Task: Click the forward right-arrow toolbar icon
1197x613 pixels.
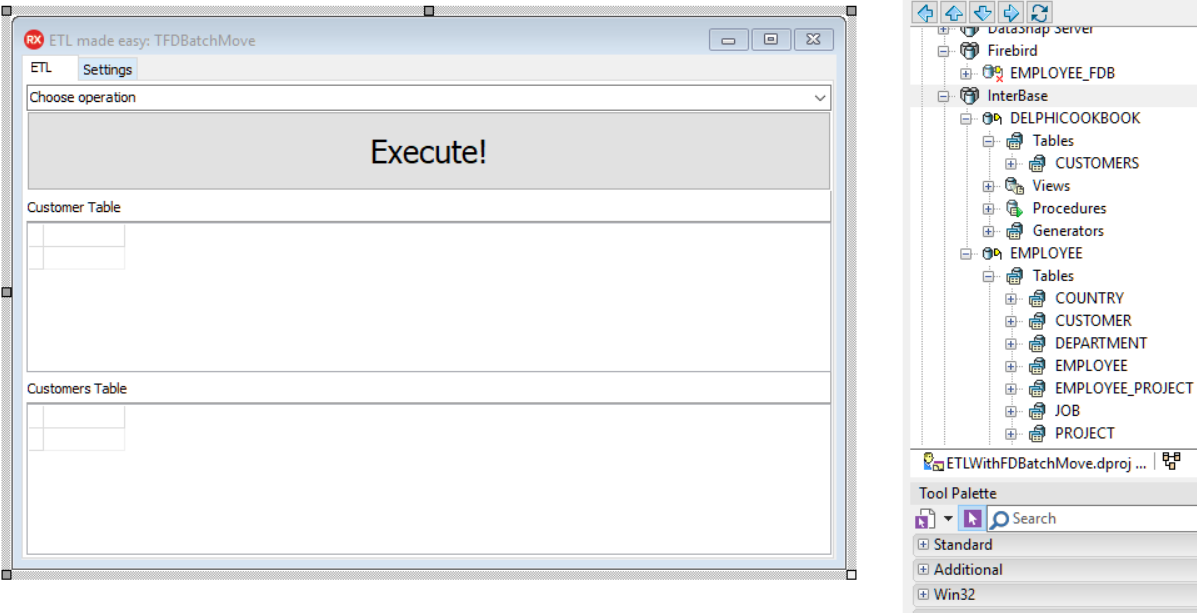Action: tap(1011, 12)
